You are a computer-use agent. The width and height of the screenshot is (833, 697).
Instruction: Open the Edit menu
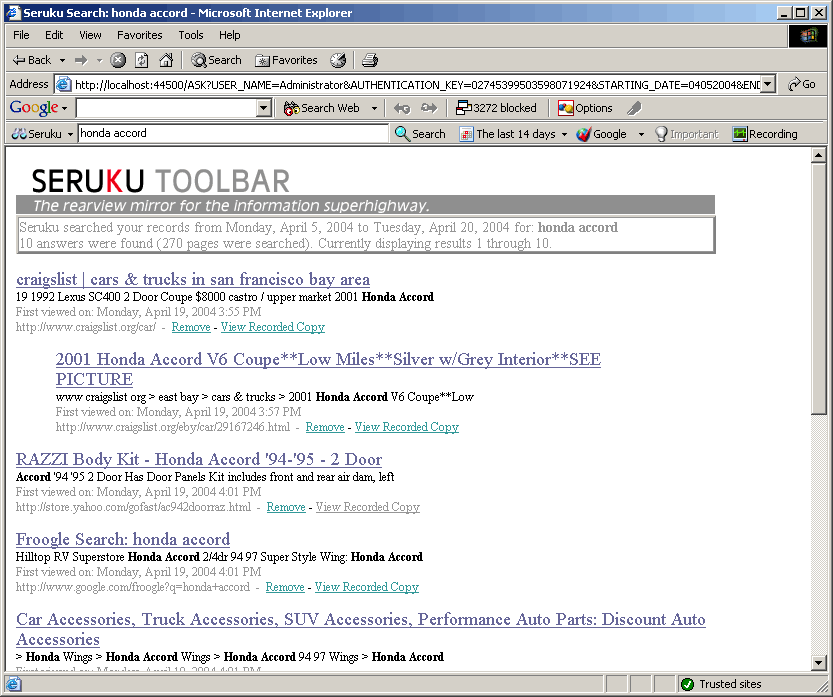[x=54, y=35]
